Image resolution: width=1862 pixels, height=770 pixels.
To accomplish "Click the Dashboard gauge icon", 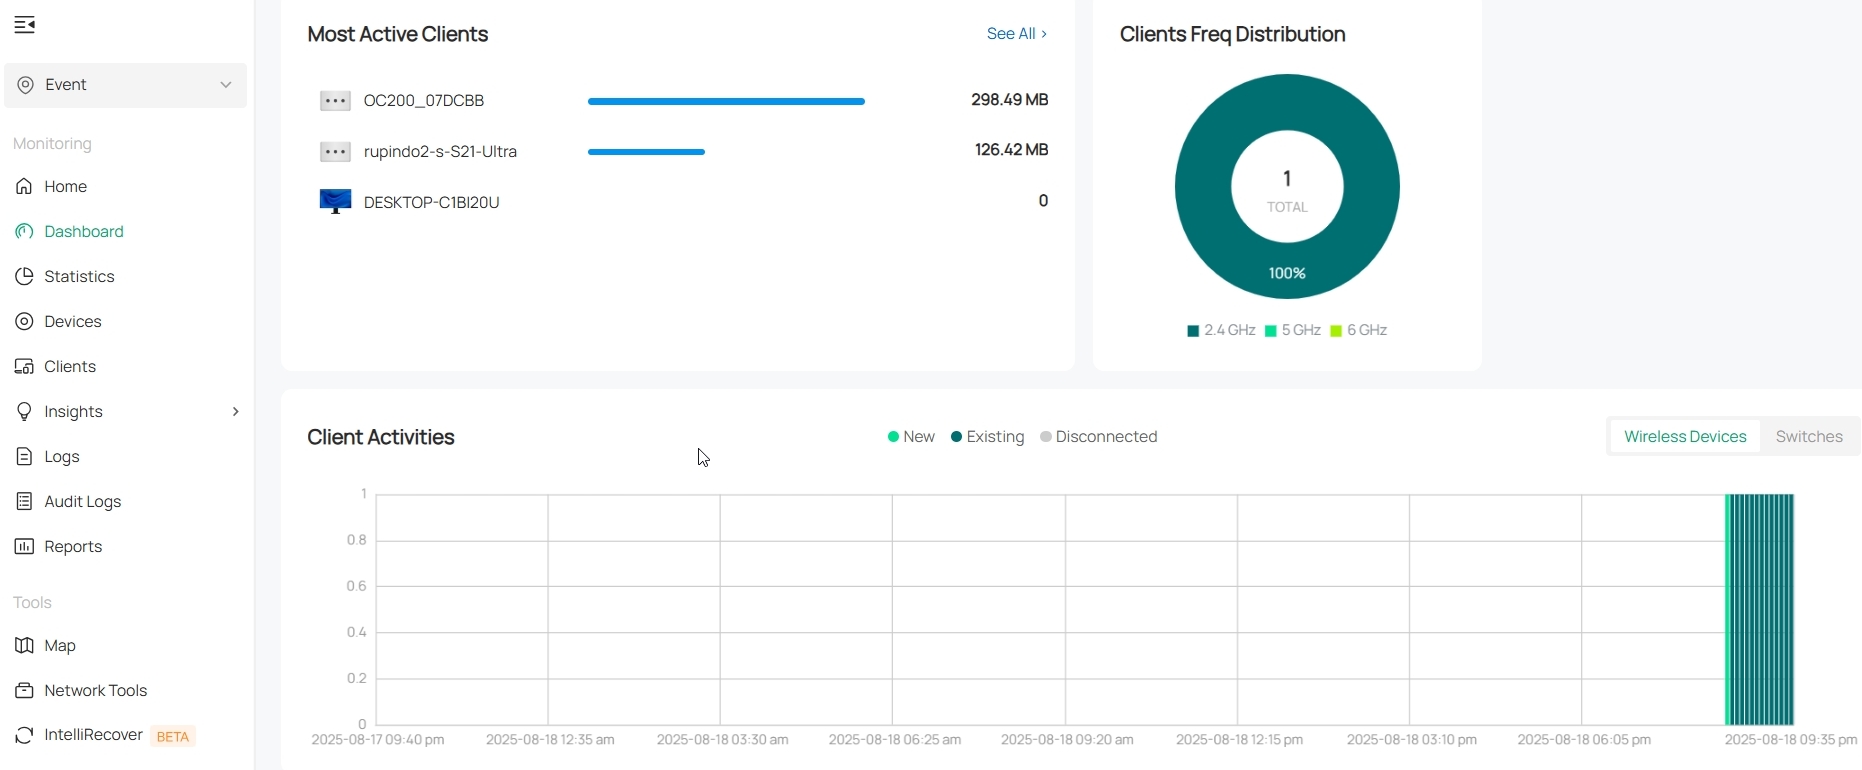I will click(x=24, y=231).
